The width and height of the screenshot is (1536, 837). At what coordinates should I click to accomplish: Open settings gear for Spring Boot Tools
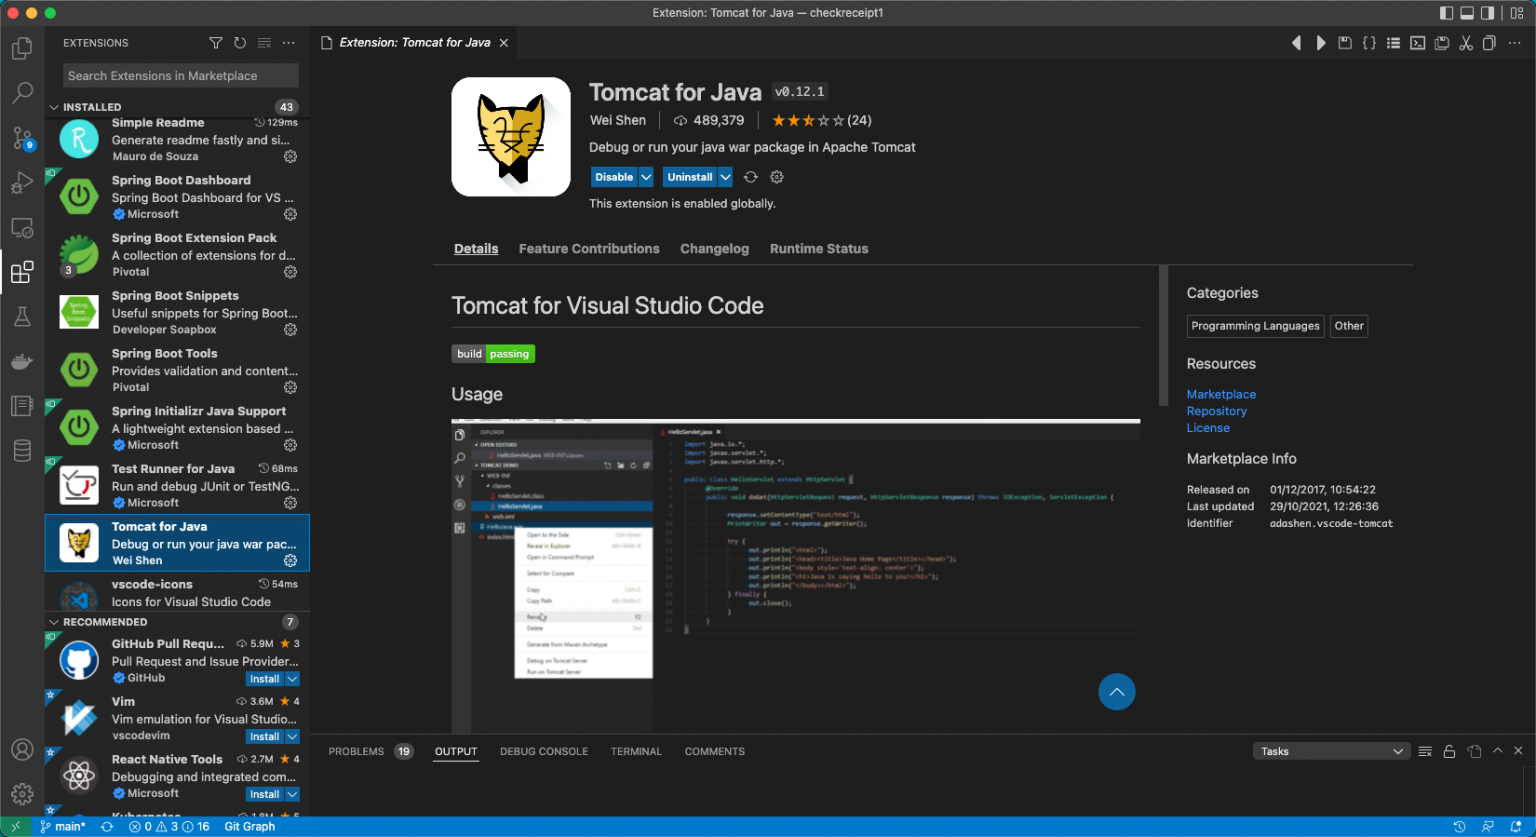[289, 386]
